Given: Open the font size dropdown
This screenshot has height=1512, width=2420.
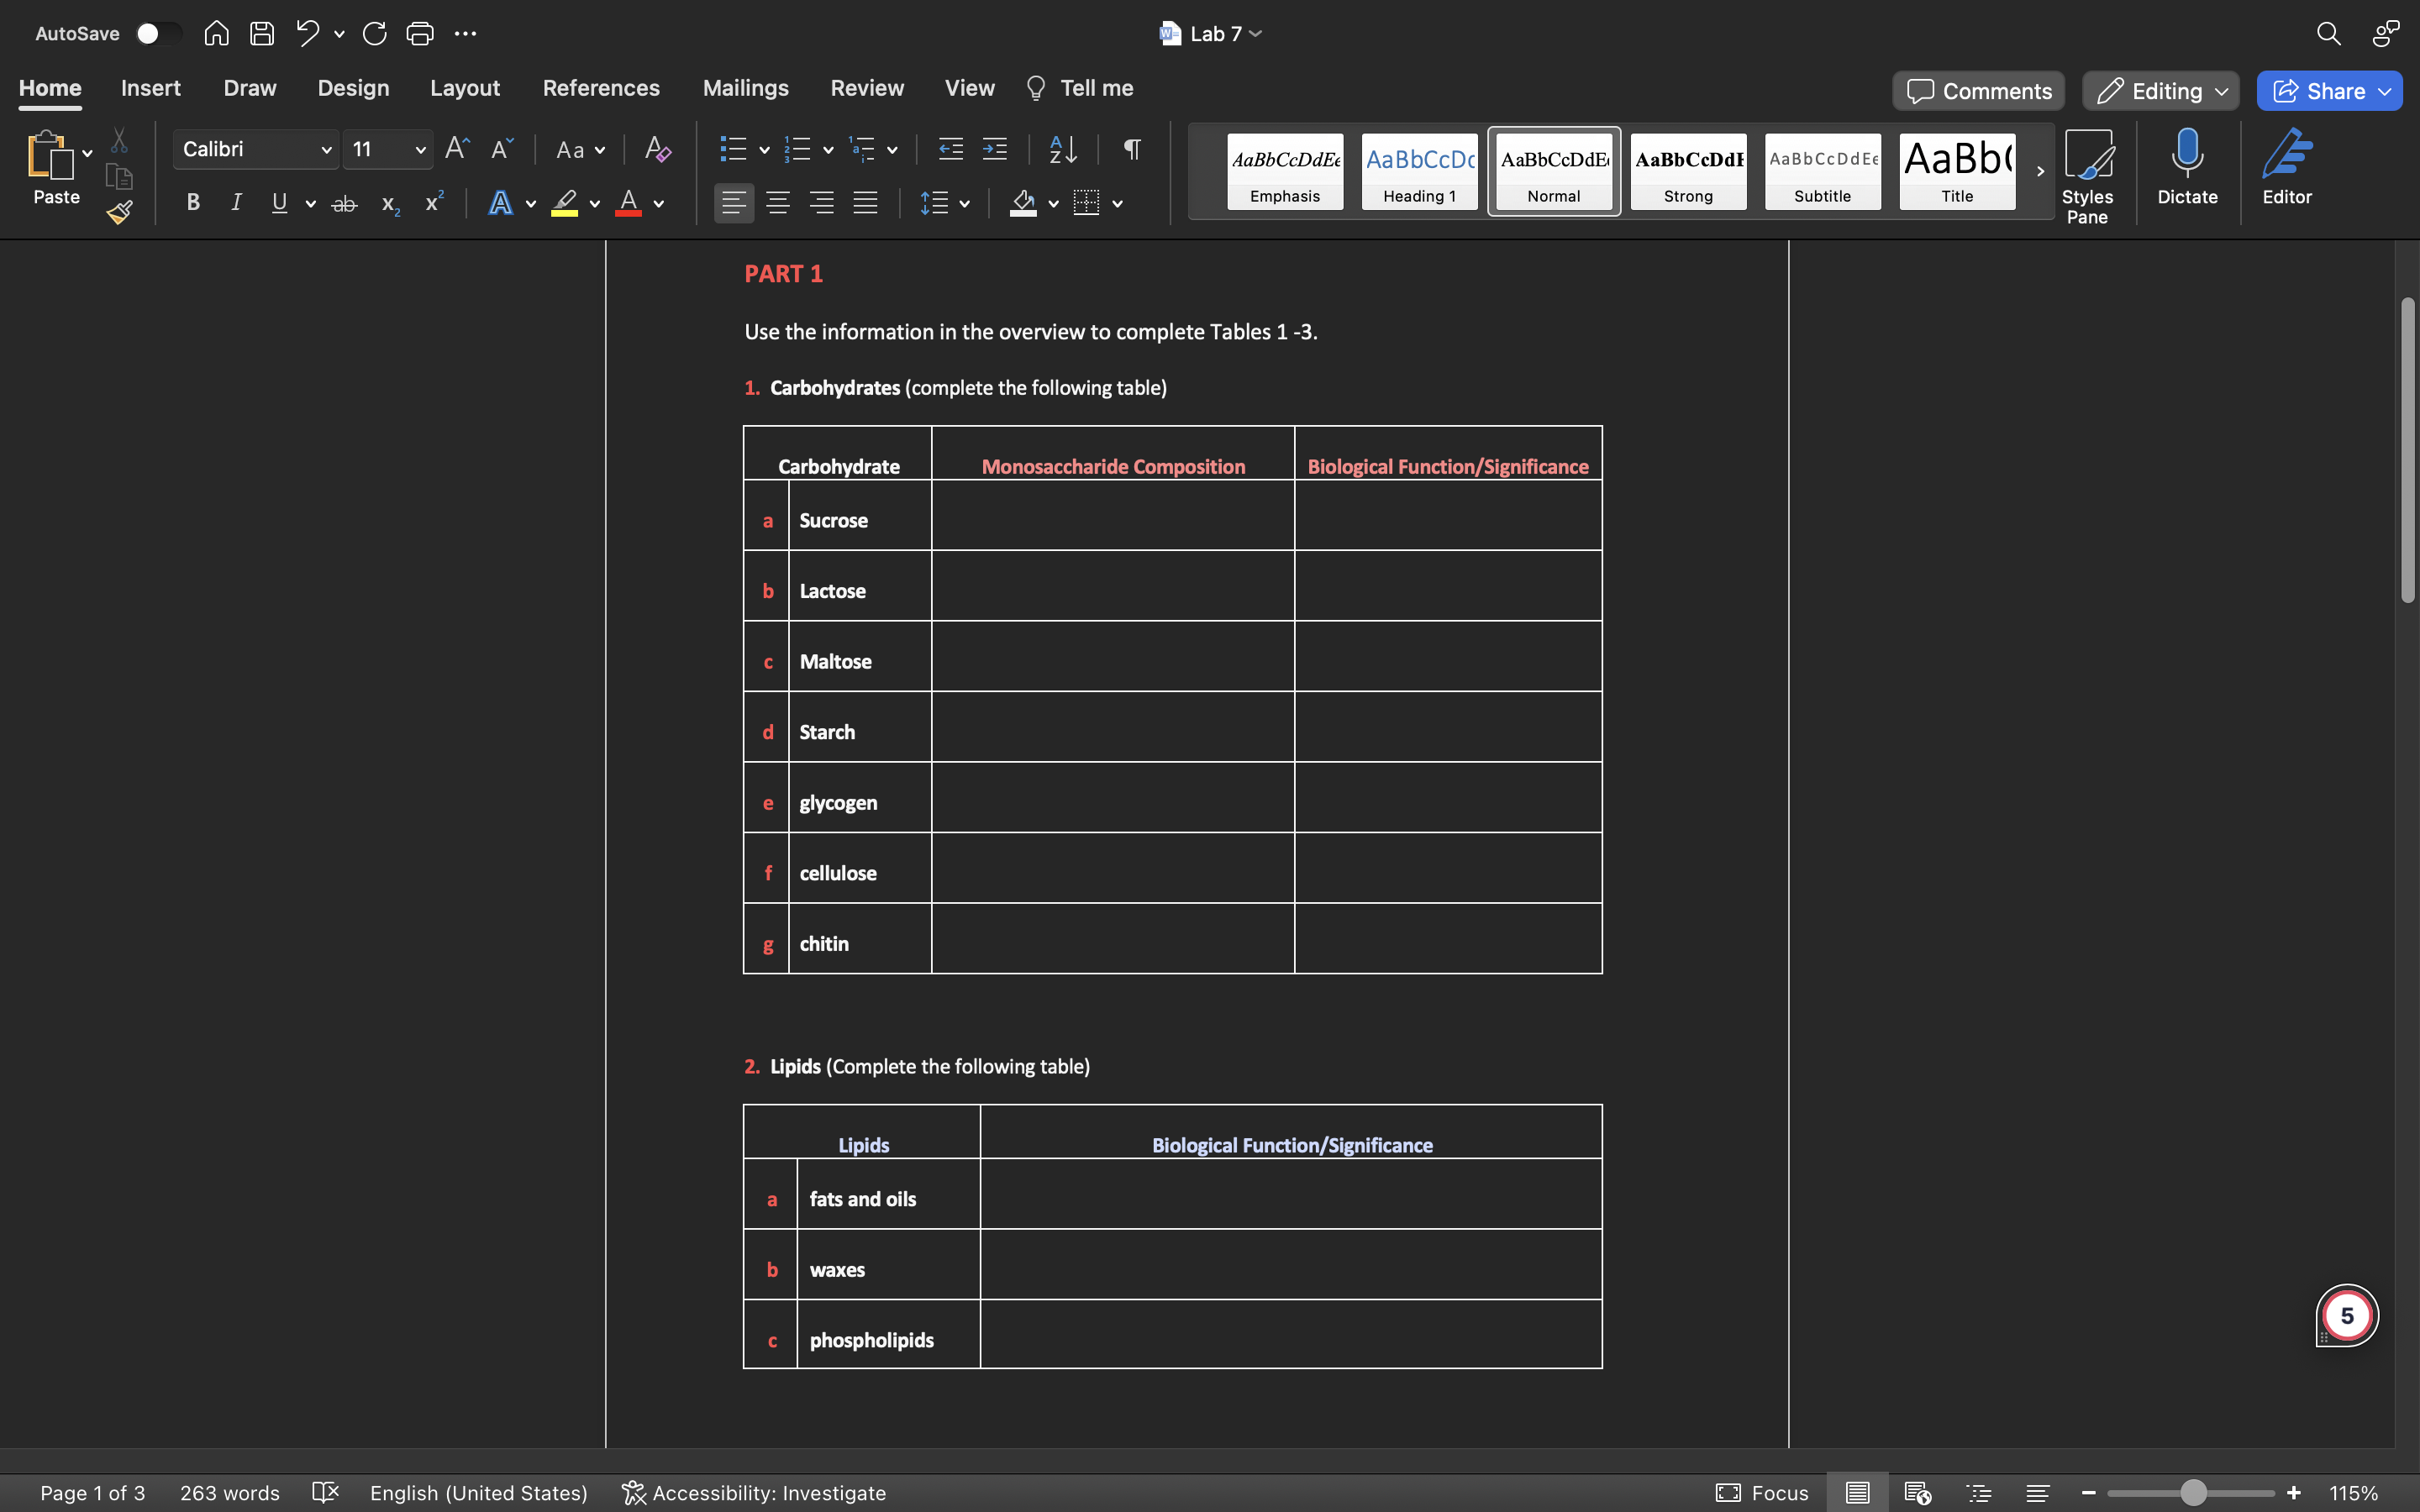Looking at the screenshot, I should (421, 149).
